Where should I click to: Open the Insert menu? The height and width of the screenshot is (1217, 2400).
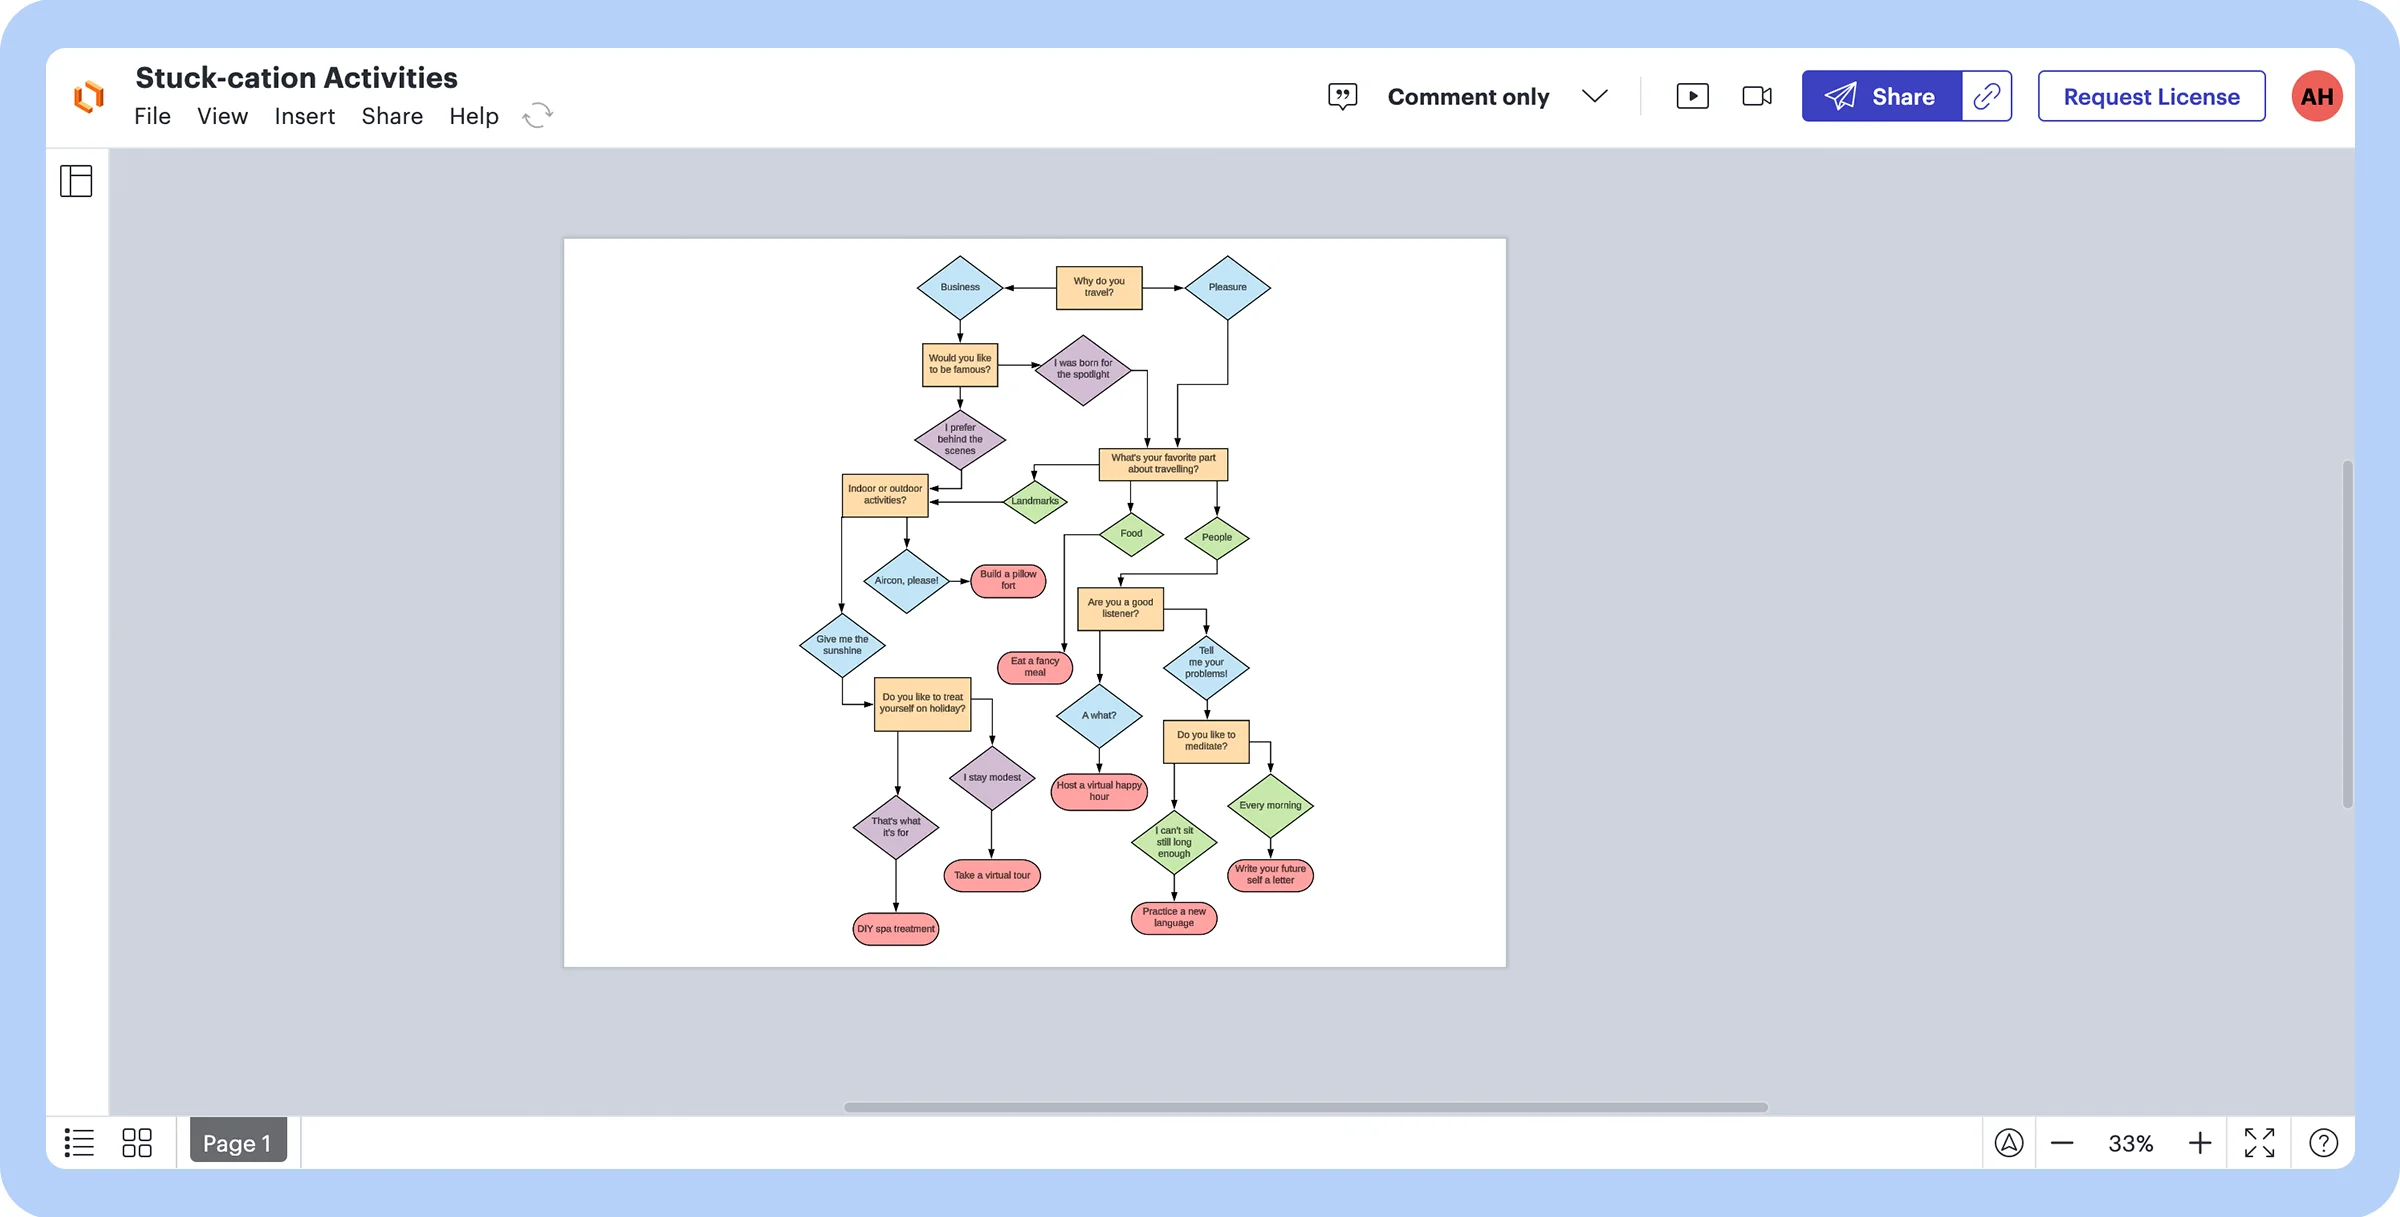click(x=305, y=116)
